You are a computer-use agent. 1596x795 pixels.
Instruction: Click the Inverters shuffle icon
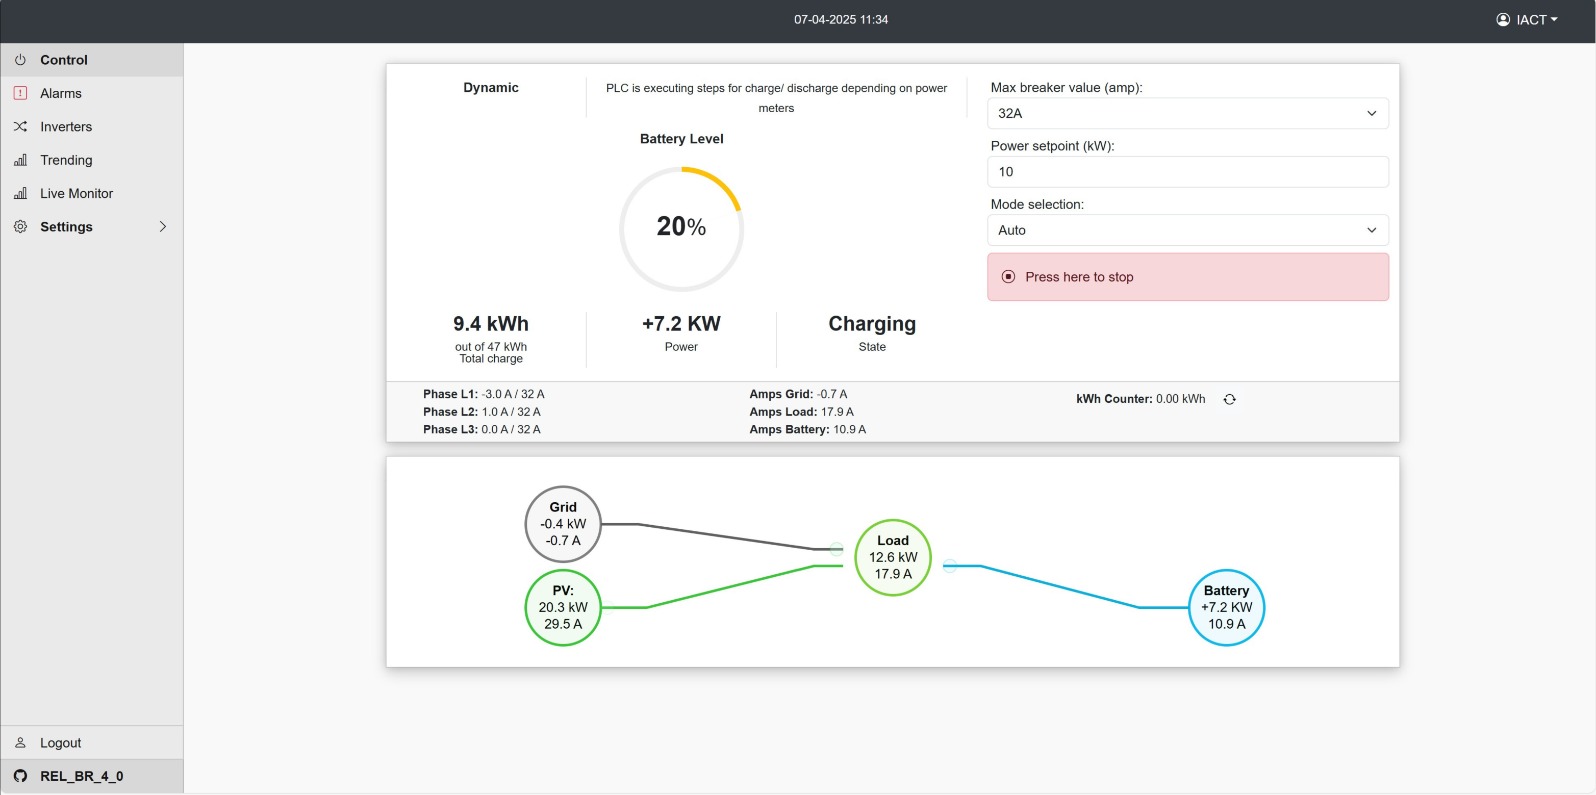coord(20,127)
